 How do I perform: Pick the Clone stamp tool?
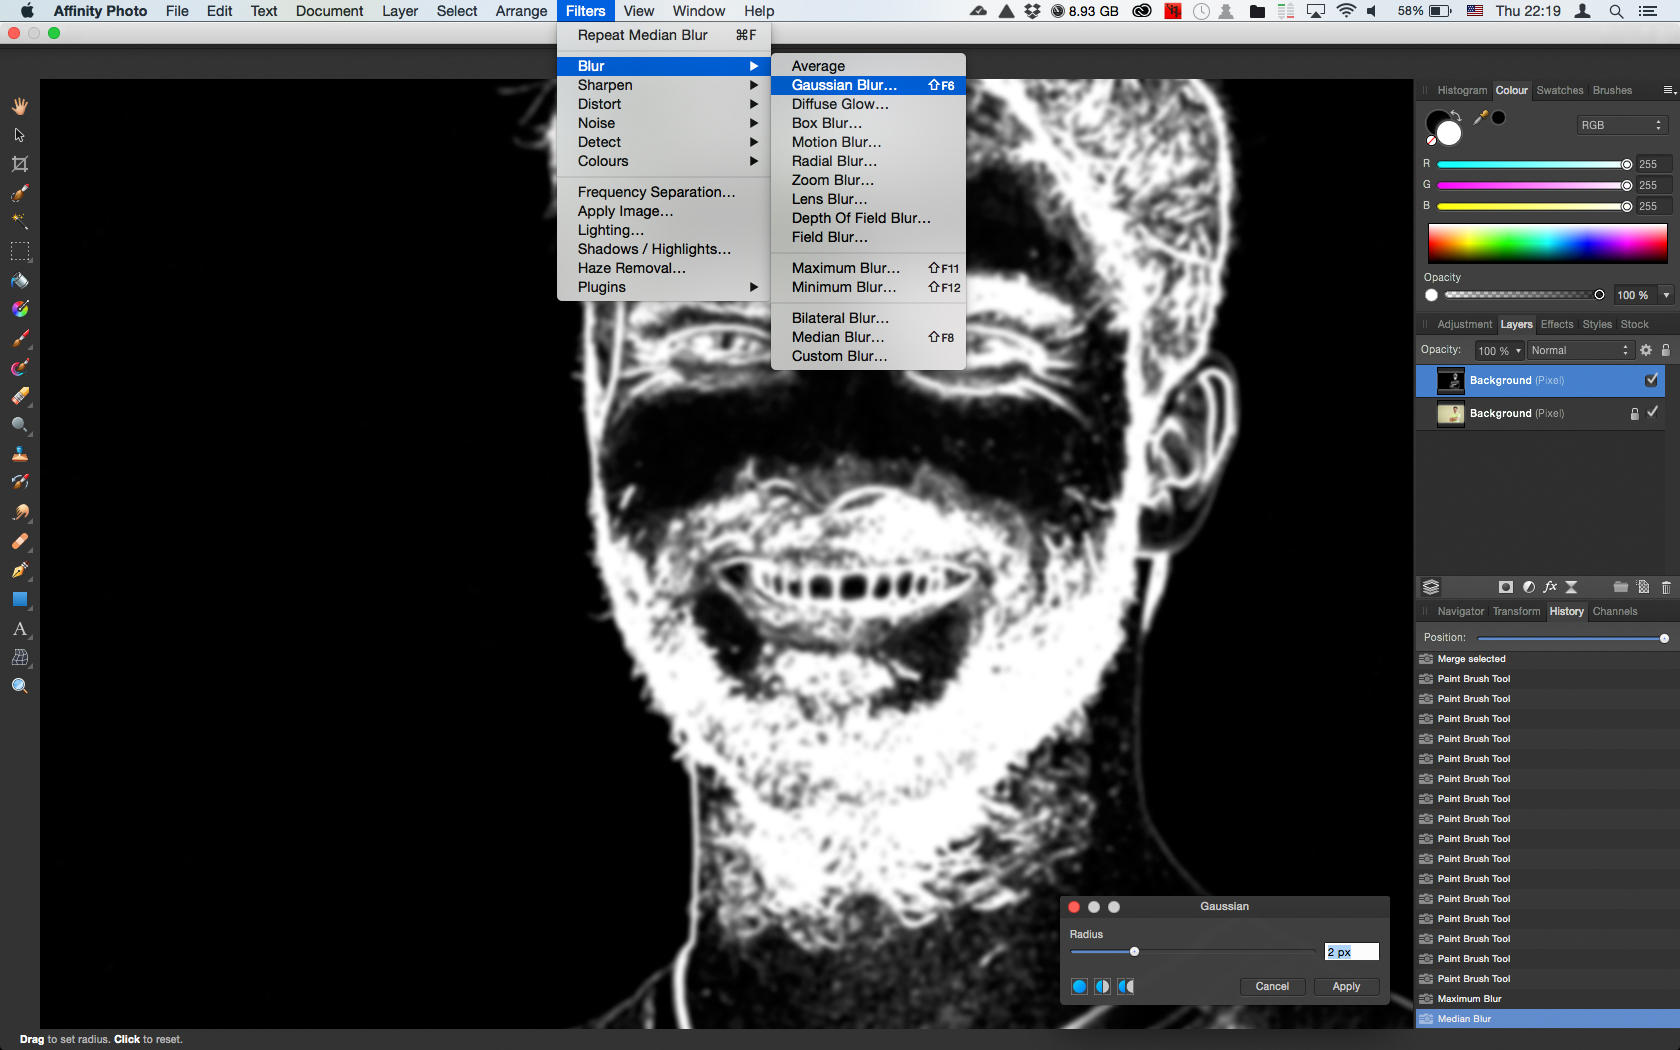pos(19,454)
